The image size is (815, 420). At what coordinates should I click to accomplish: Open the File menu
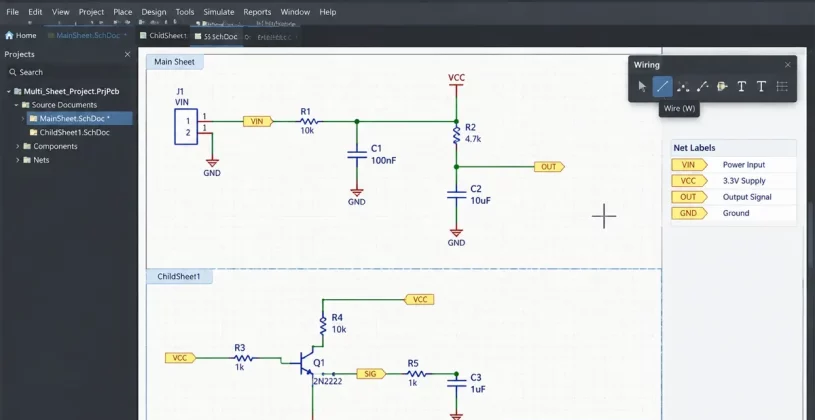coord(12,12)
